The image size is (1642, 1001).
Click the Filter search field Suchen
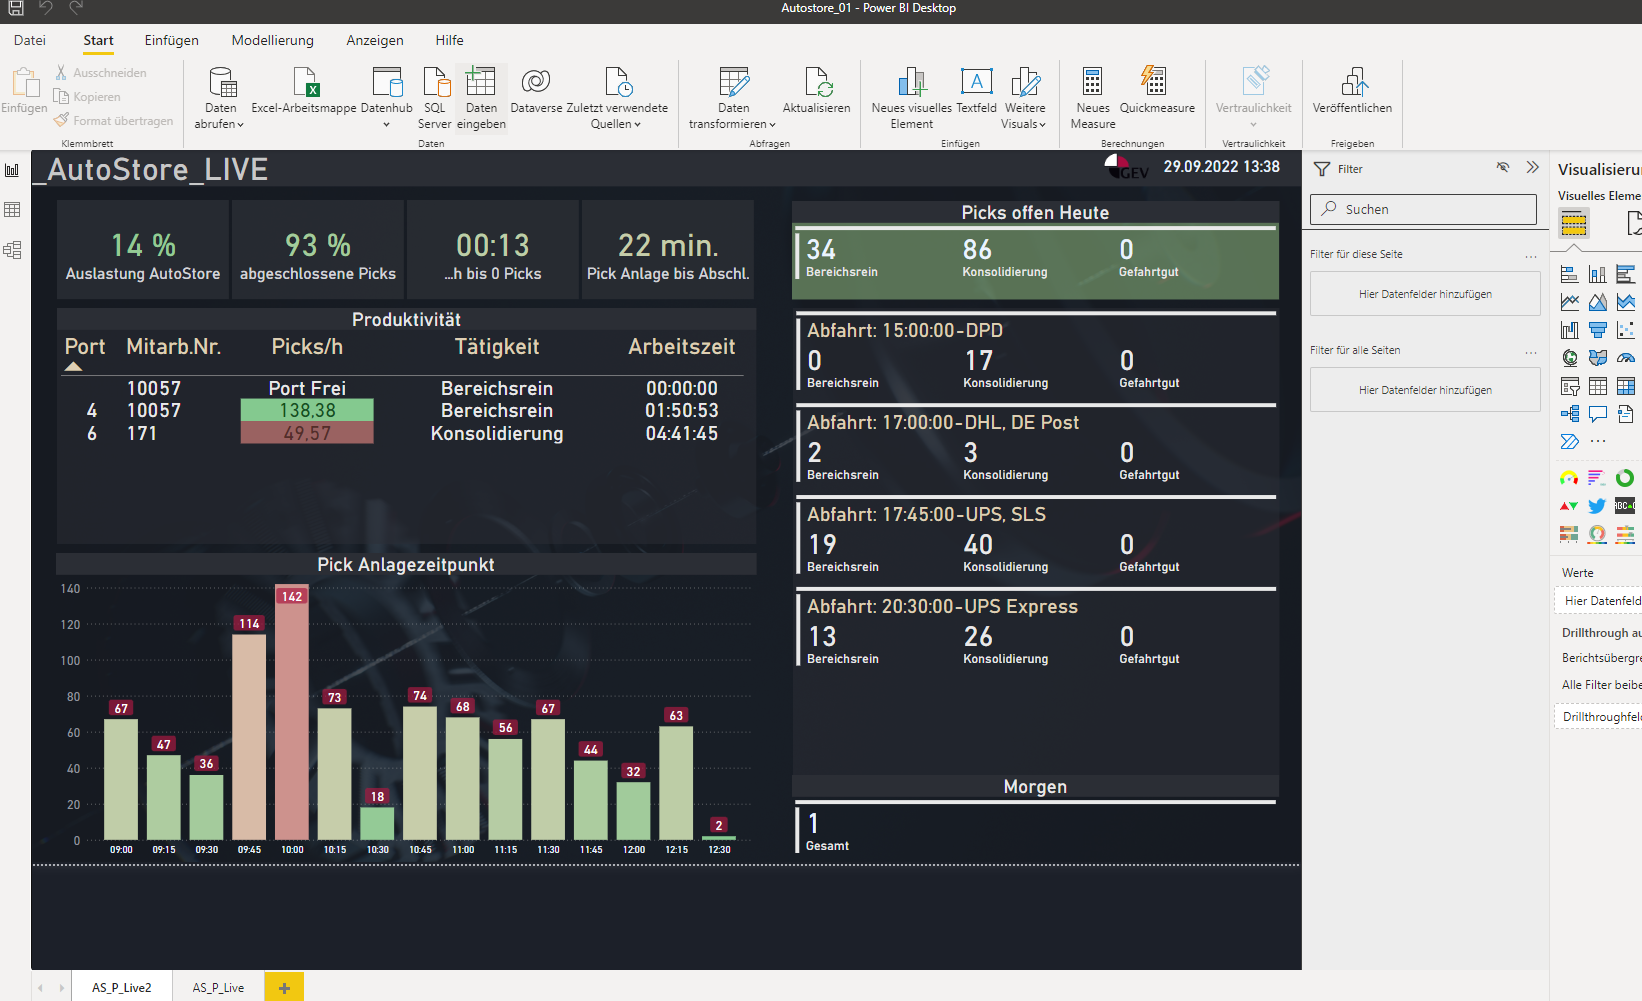1423,209
